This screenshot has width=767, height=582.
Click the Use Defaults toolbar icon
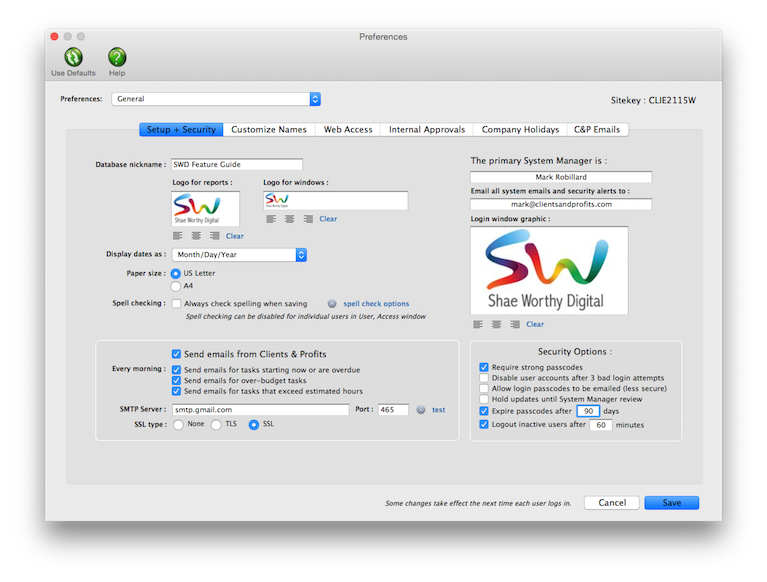pyautogui.click(x=72, y=58)
